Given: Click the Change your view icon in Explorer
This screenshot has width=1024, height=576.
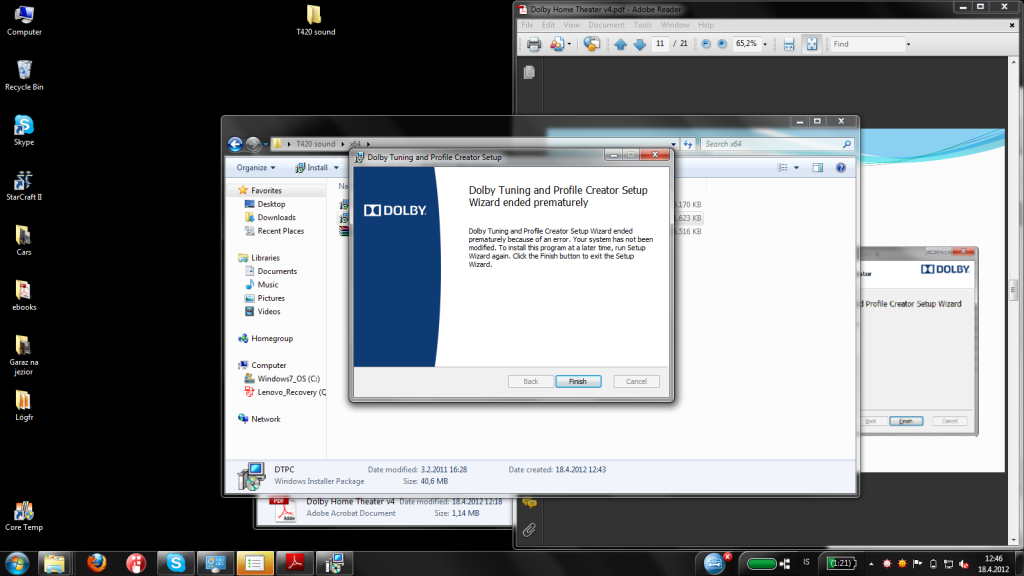Looking at the screenshot, I should pos(782,168).
